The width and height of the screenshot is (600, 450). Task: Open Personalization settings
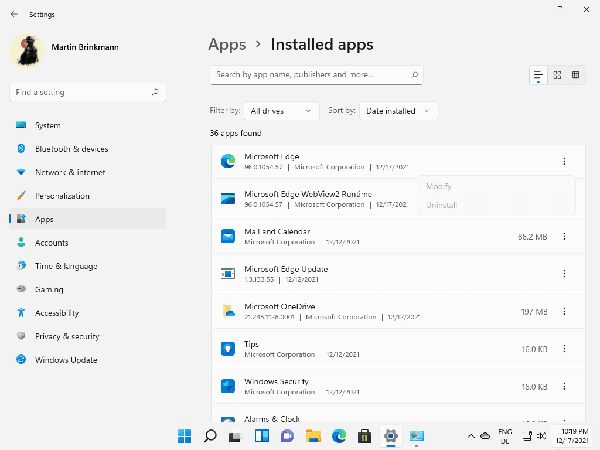[x=88, y=196]
